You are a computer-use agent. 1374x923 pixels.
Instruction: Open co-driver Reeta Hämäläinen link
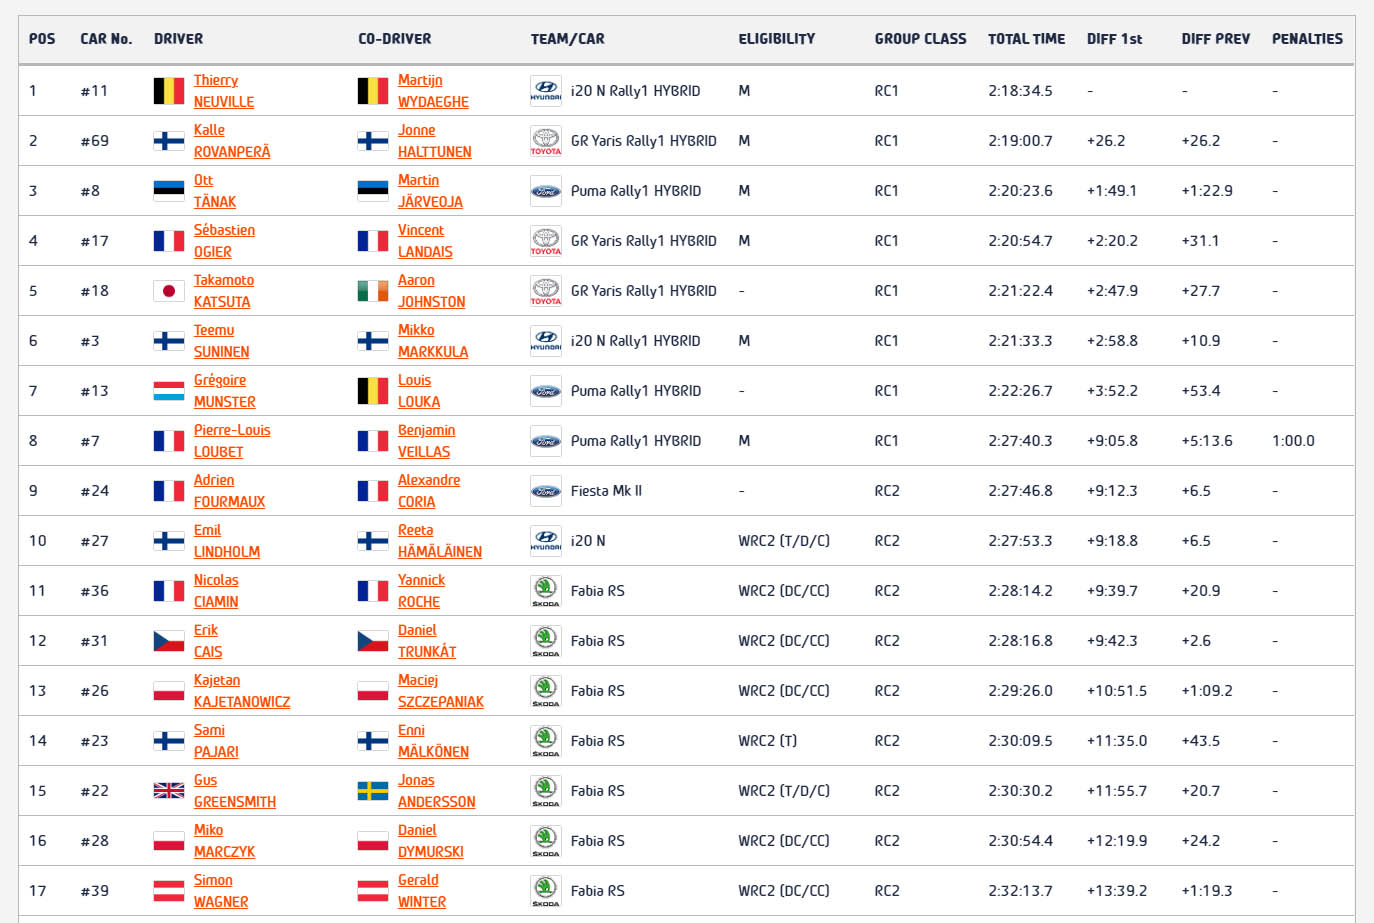pyautogui.click(x=440, y=541)
